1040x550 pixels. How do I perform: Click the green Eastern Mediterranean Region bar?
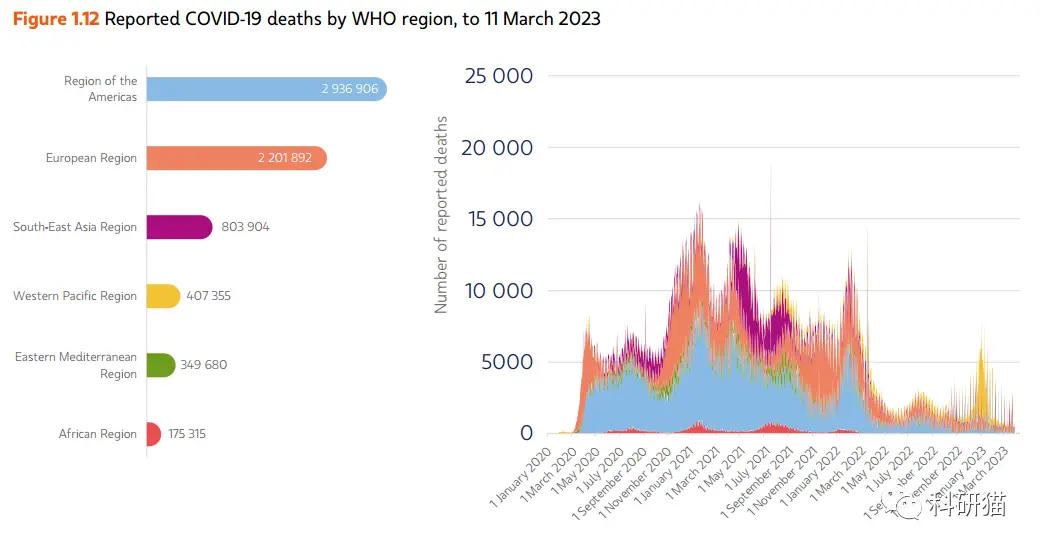[161, 365]
